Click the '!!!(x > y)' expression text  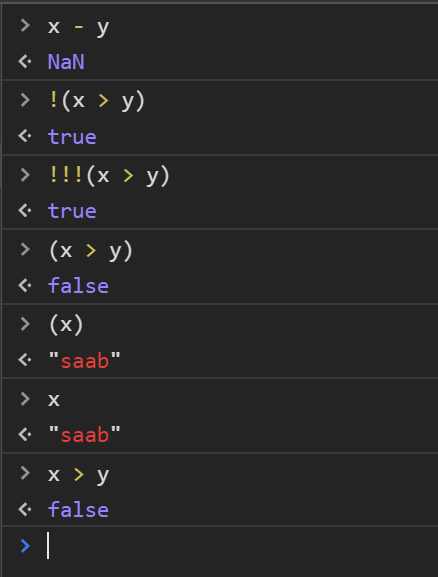click(x=109, y=176)
